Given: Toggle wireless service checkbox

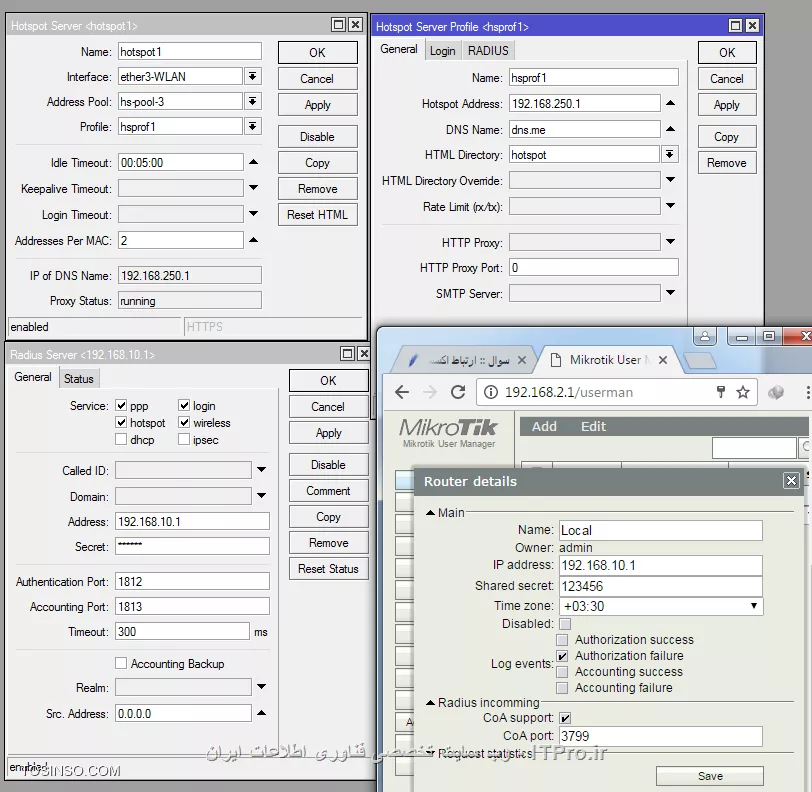Looking at the screenshot, I should pyautogui.click(x=184, y=422).
